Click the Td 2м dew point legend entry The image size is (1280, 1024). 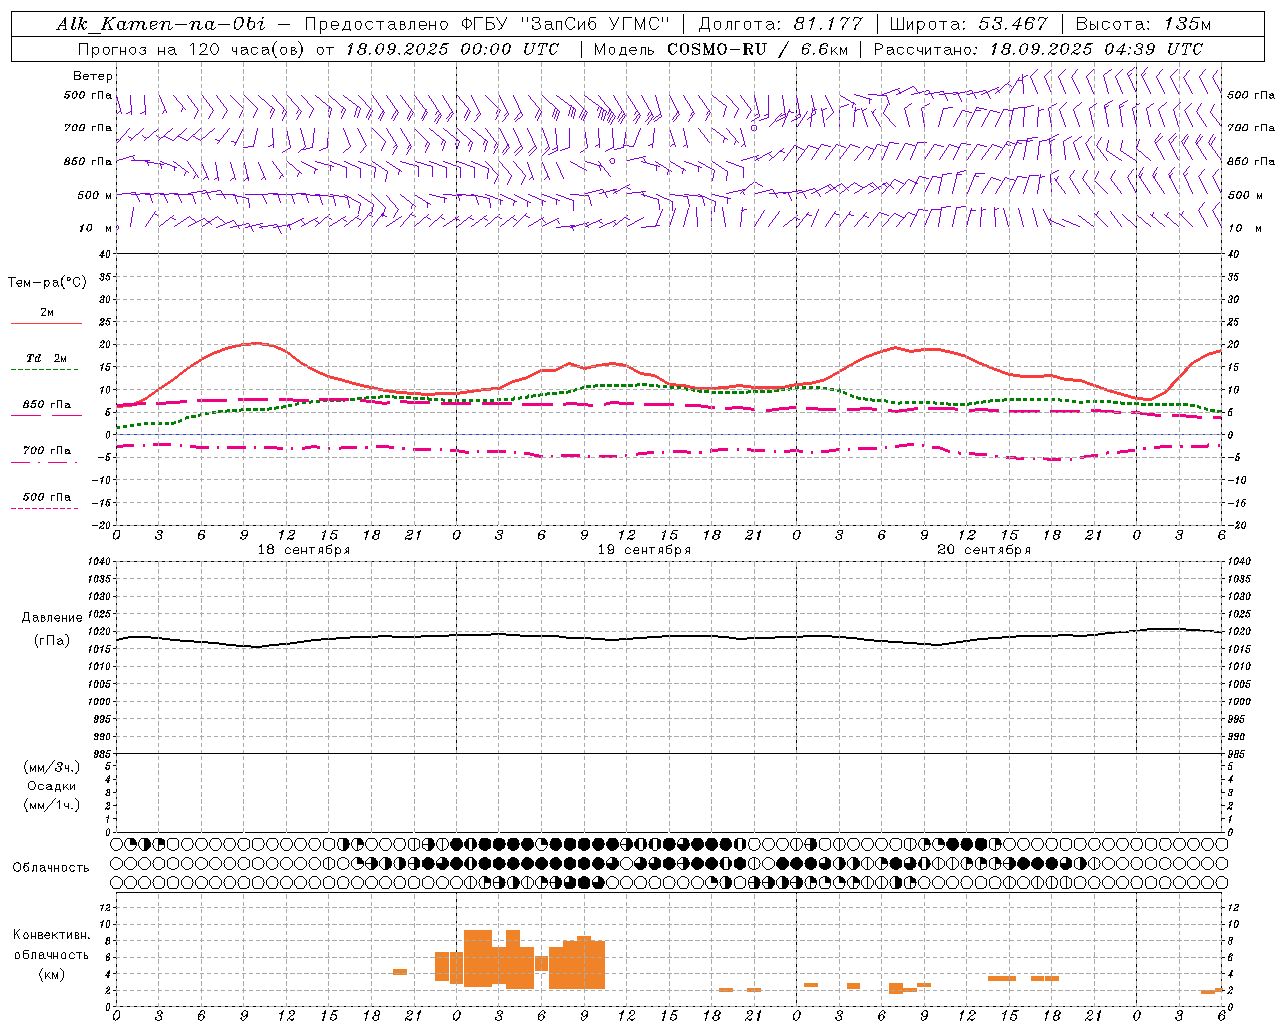click(x=46, y=357)
